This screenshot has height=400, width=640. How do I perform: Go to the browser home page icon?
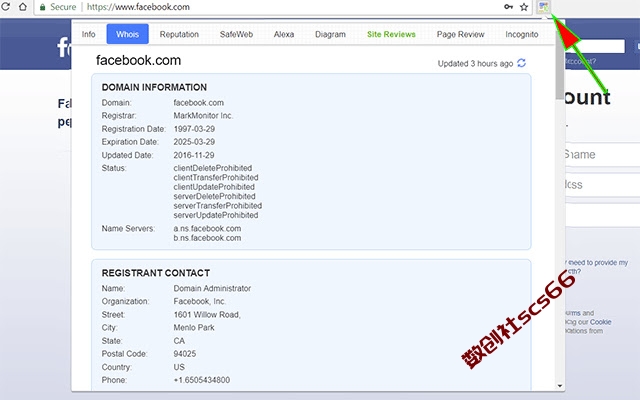[23, 7]
